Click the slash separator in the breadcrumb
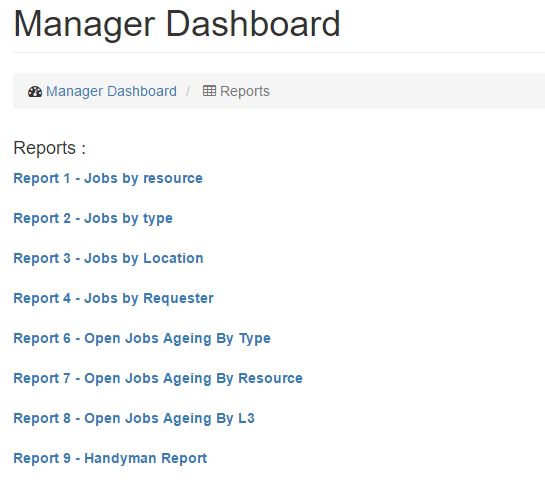 188,91
